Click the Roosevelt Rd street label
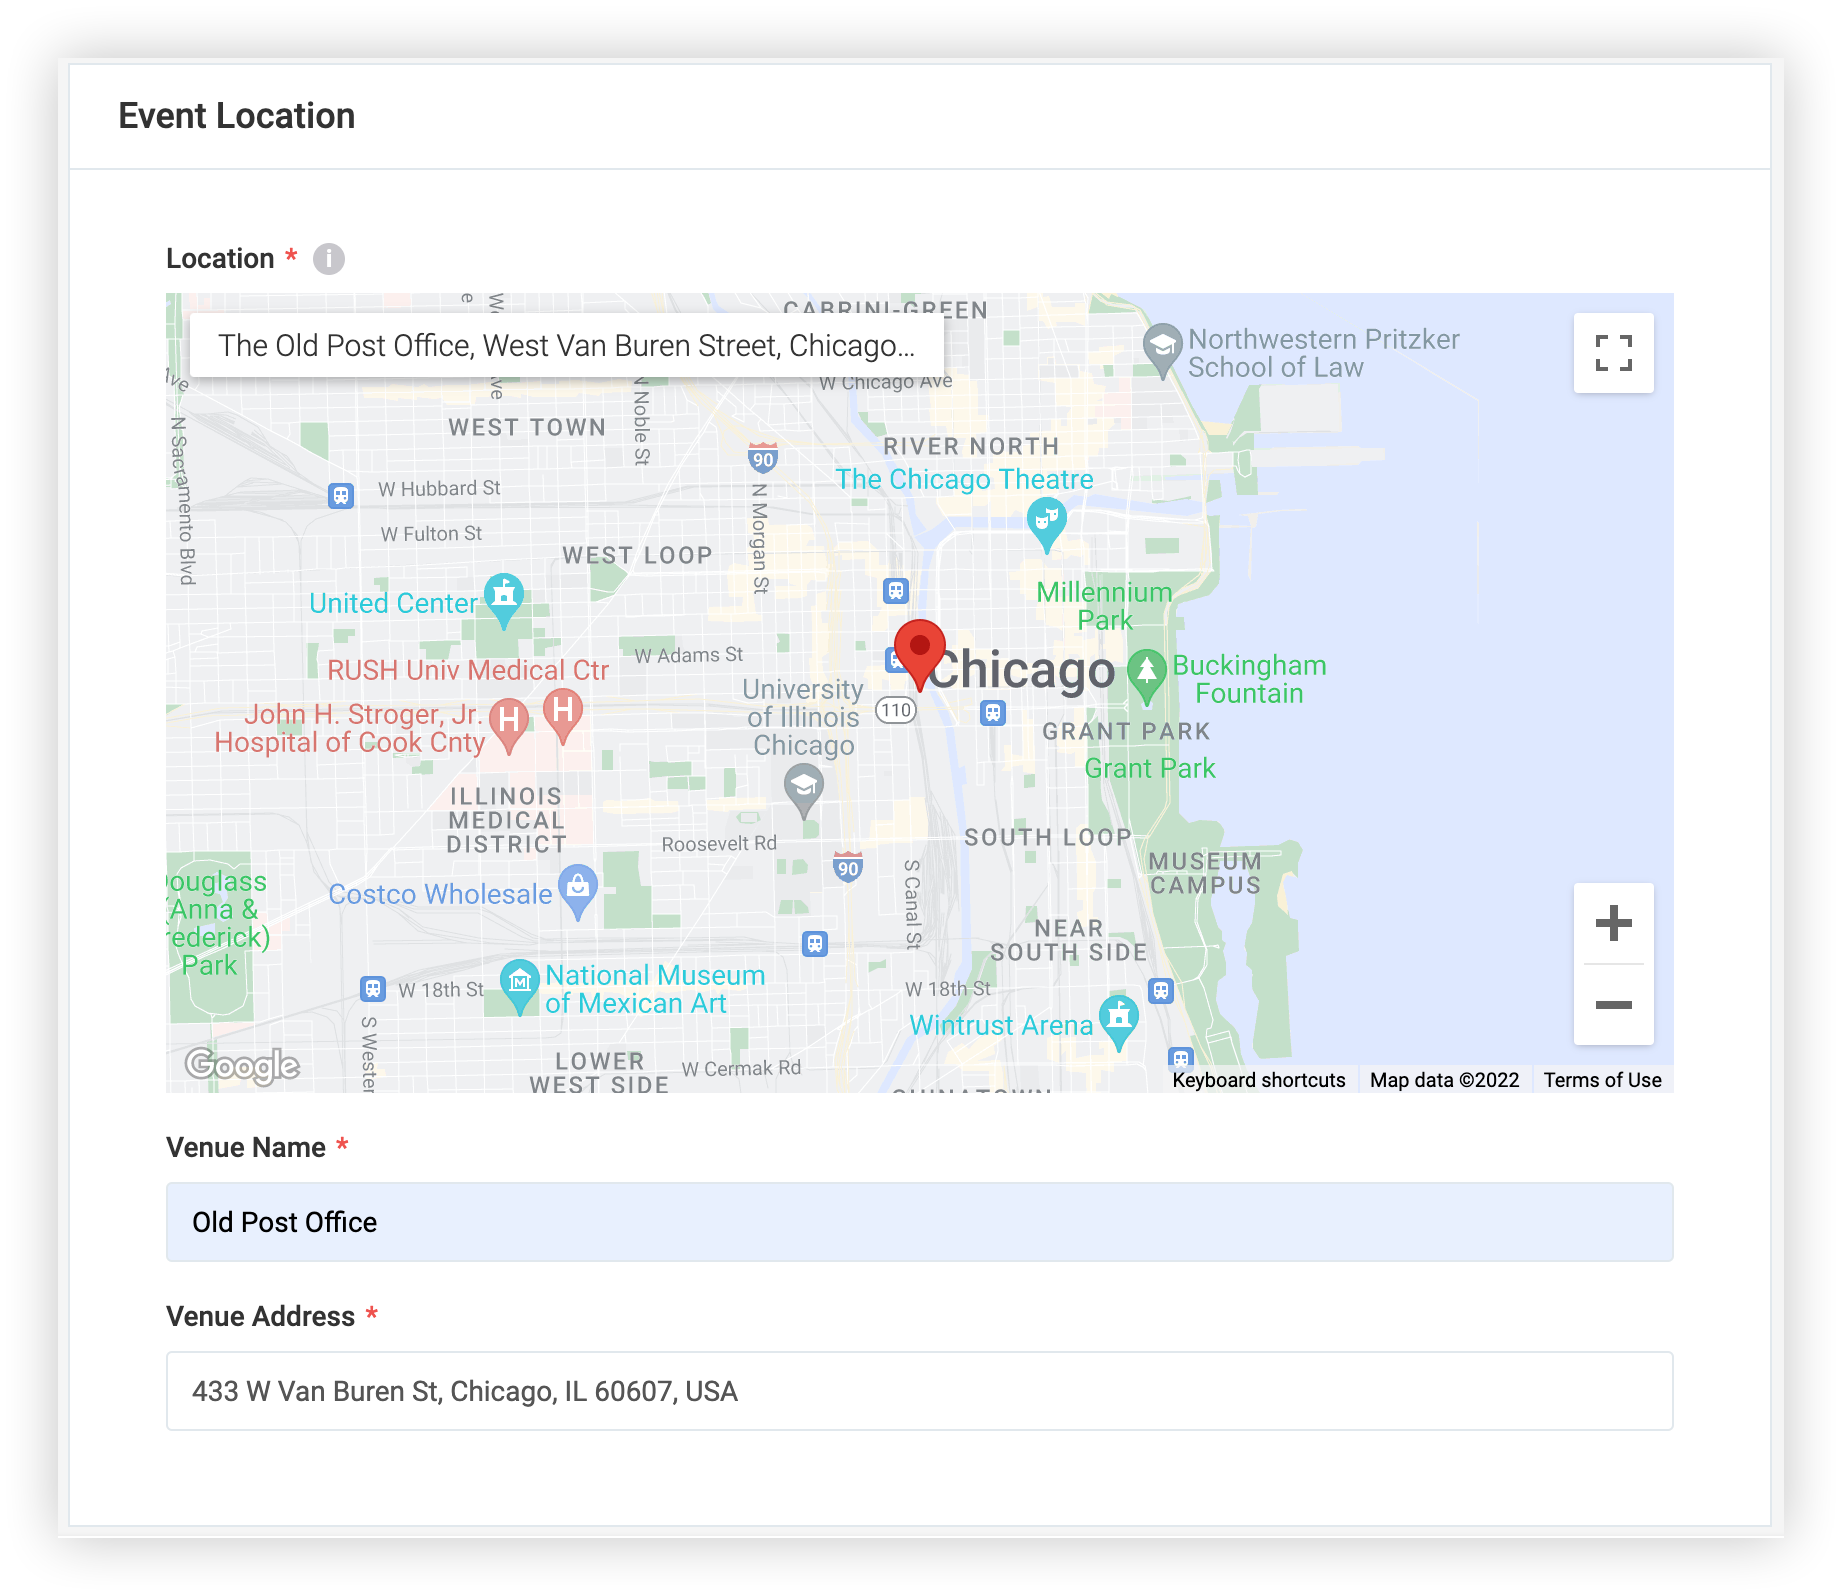Screen dimensions: 1842x1596 719,844
